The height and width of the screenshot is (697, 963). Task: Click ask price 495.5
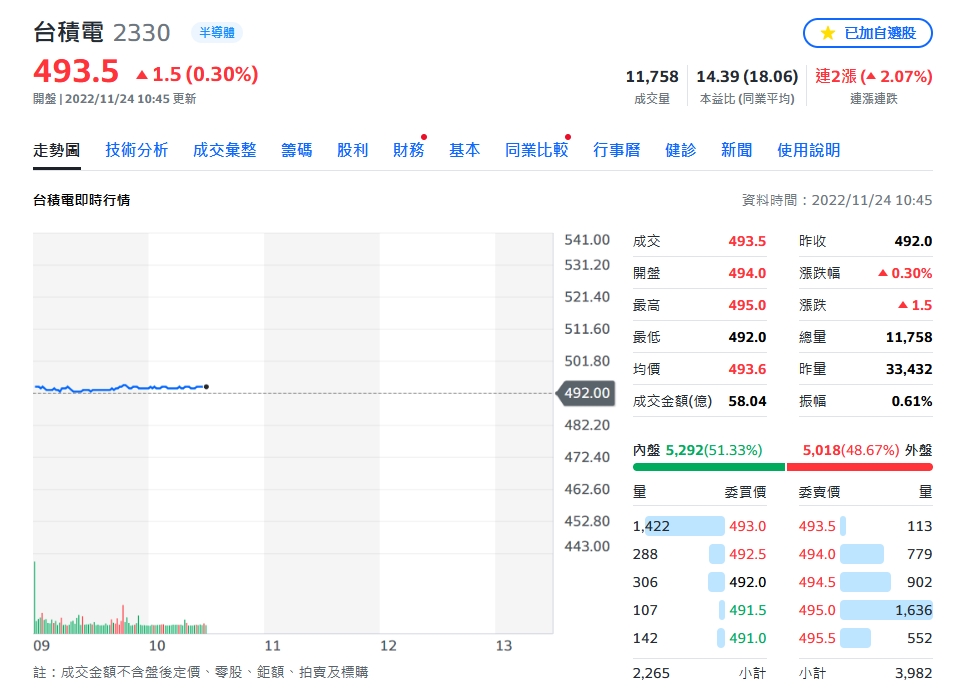(x=817, y=639)
